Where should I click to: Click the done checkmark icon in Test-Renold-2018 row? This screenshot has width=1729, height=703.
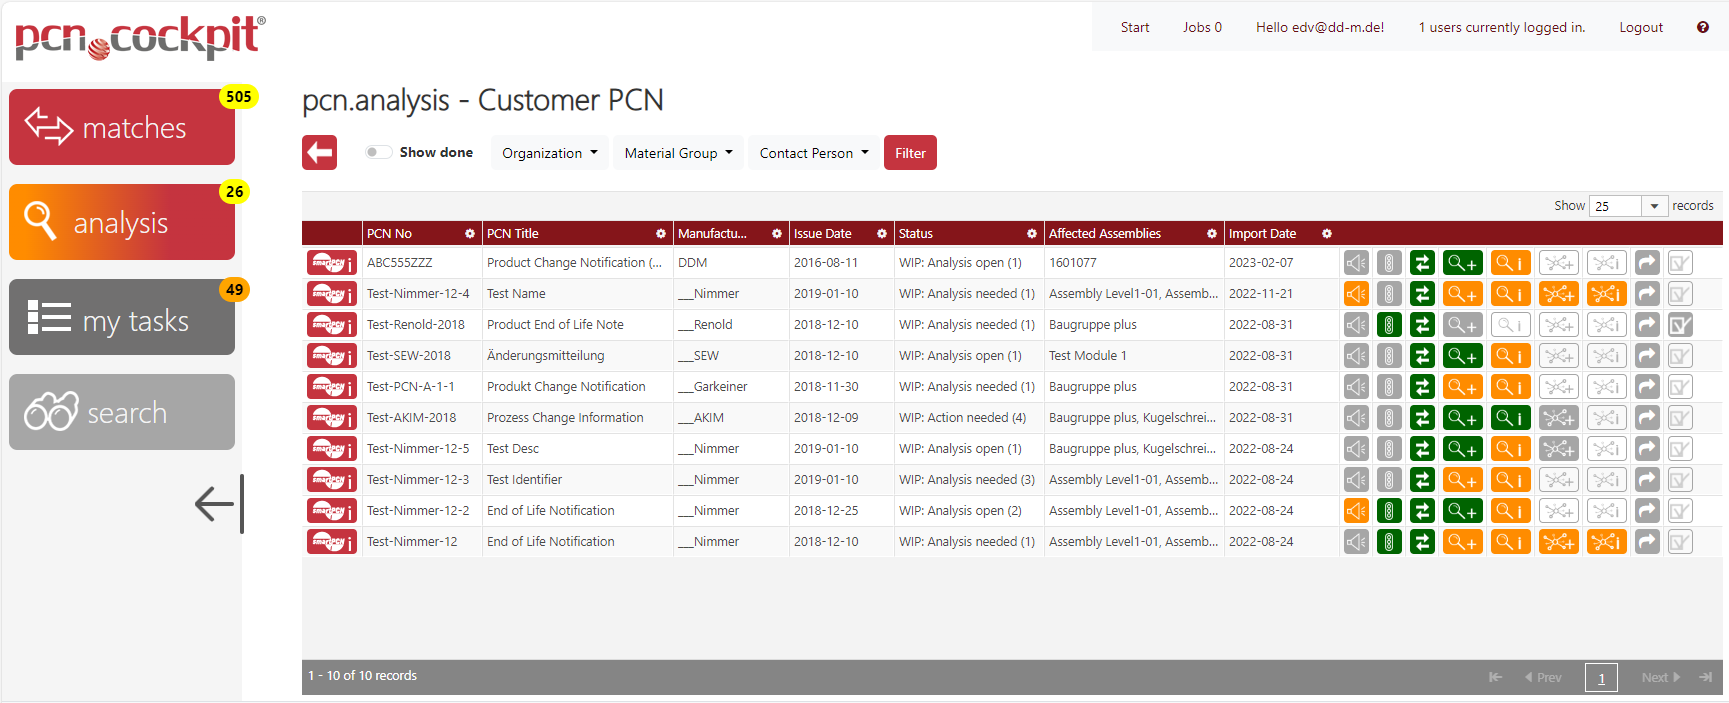pyautogui.click(x=1680, y=325)
